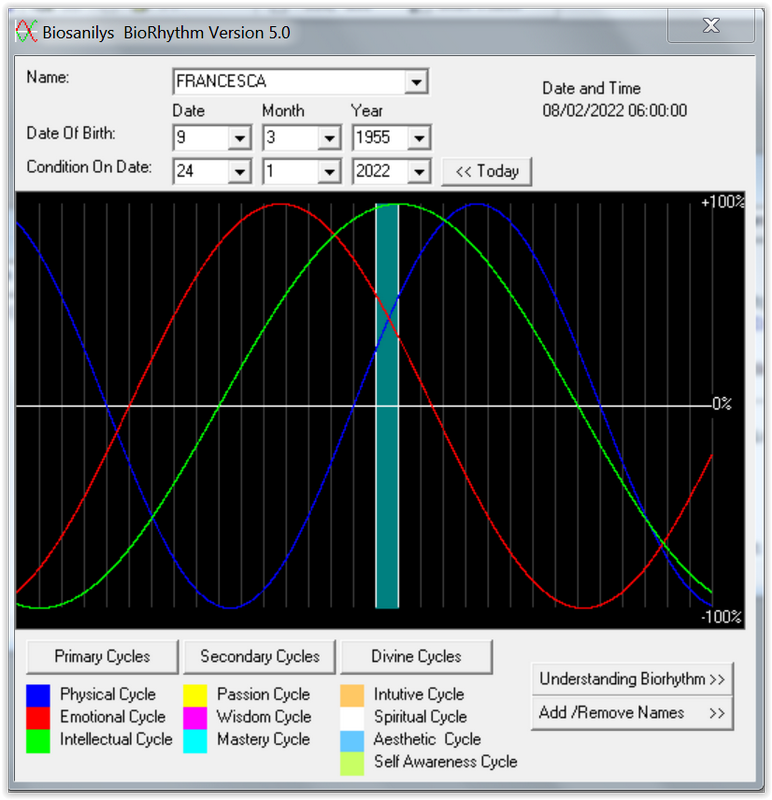Click the 'Passion Cycle' label
Screen dimensions: 772x800
263,694
